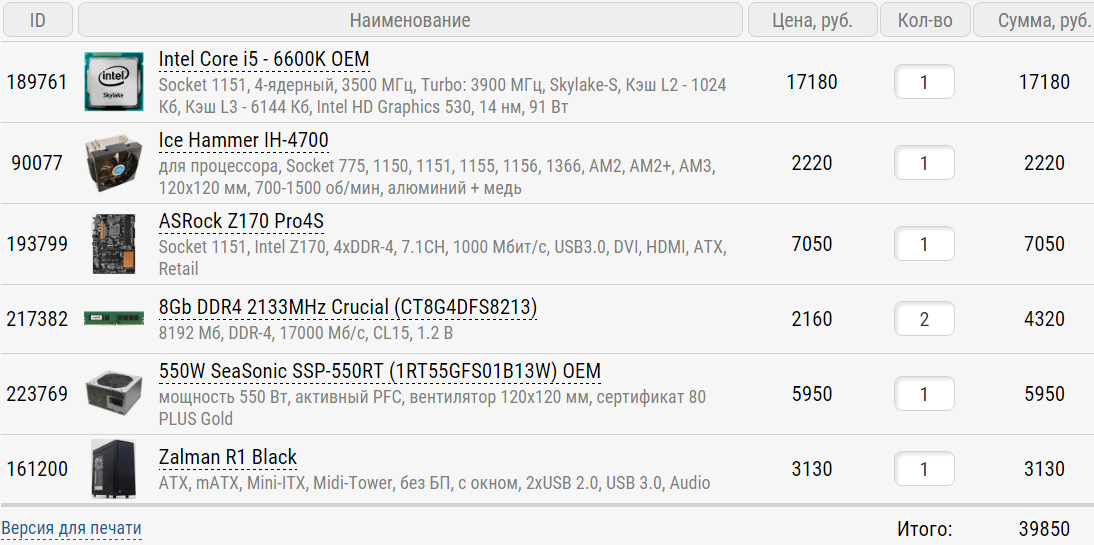The image size is (1094, 545).
Task: Click the ID column header
Action: point(38,20)
